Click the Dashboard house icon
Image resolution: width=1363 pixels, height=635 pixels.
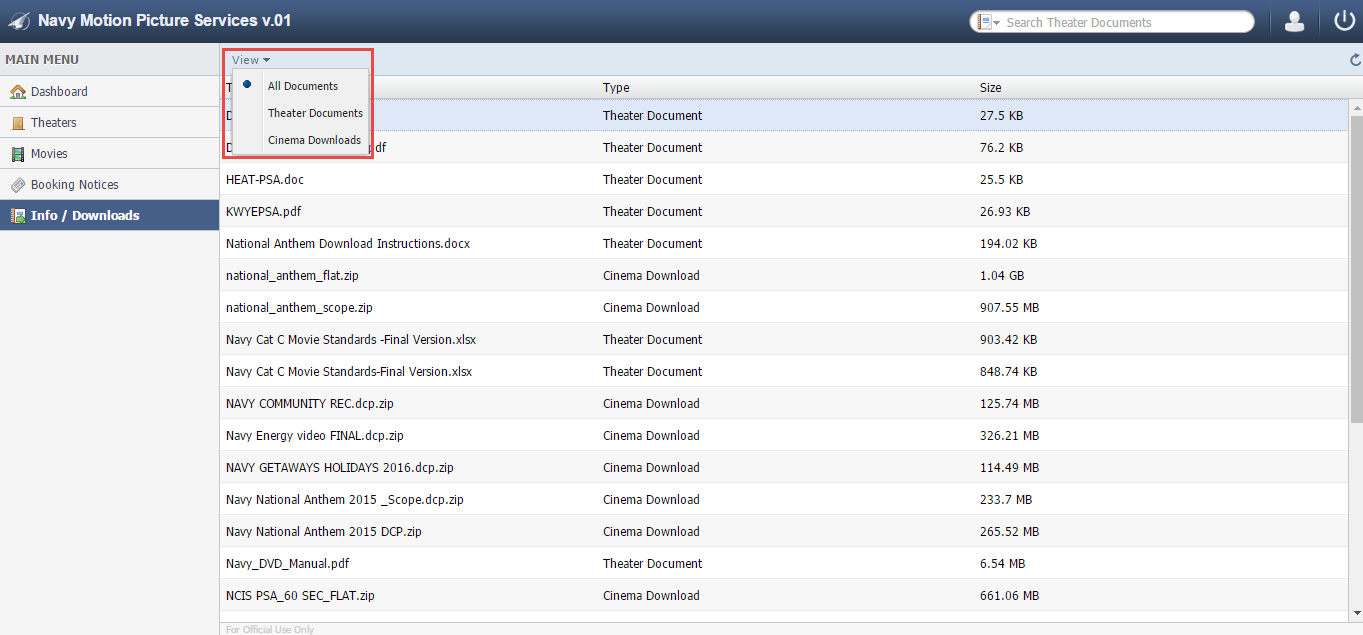(18, 92)
